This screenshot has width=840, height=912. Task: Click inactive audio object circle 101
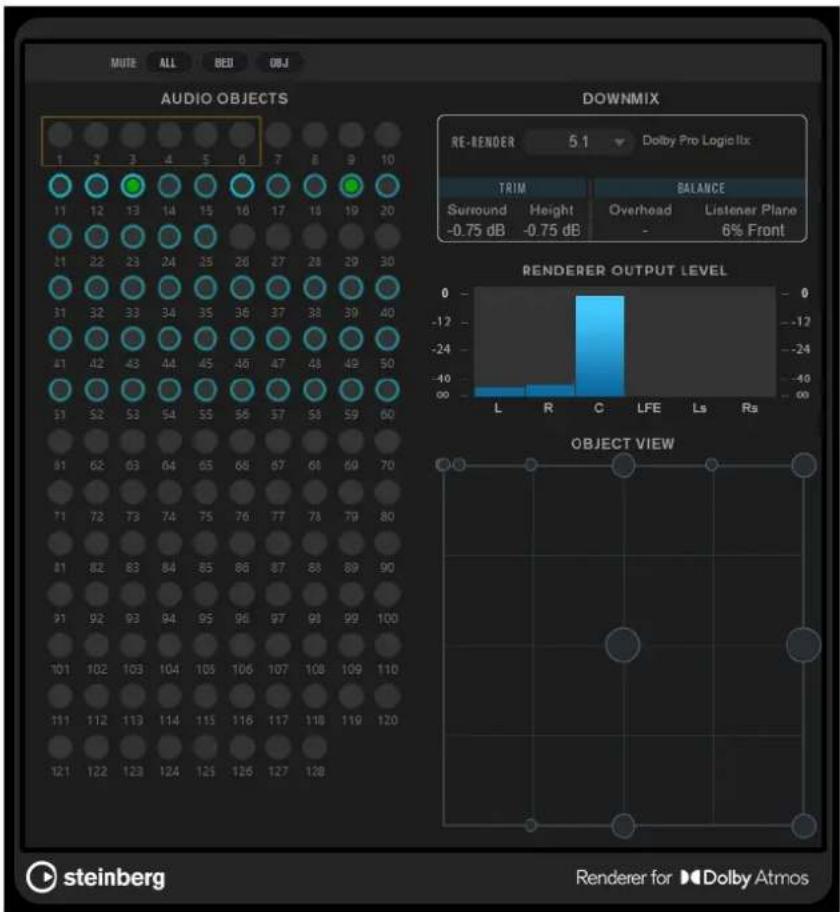click(x=60, y=645)
